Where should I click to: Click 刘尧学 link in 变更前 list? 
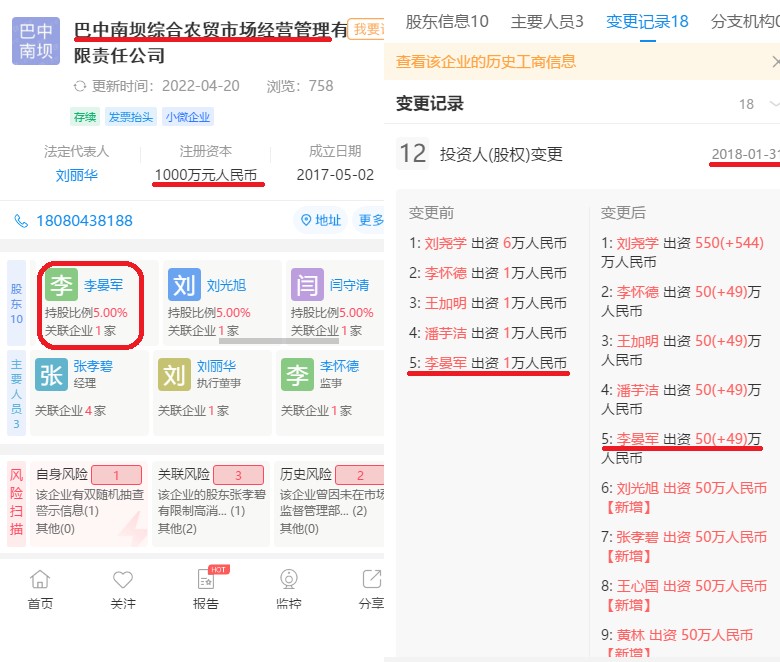coord(444,242)
